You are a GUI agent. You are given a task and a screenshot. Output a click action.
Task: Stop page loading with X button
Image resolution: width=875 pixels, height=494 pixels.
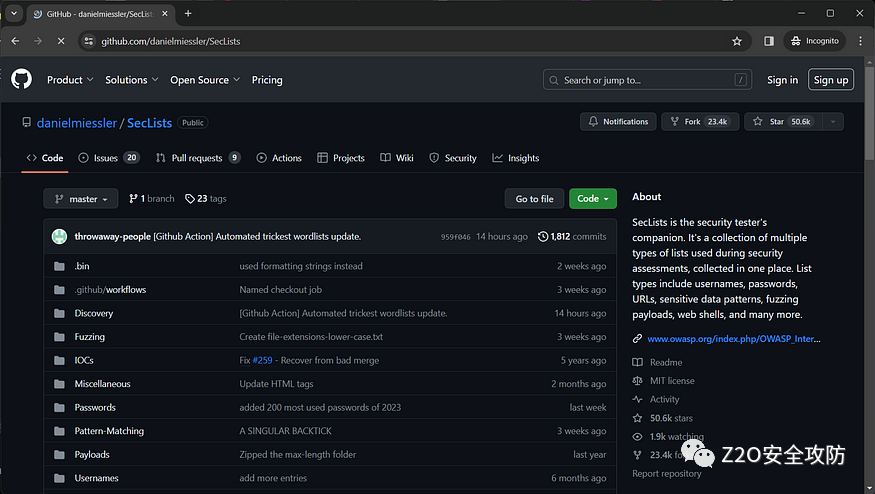pos(61,41)
